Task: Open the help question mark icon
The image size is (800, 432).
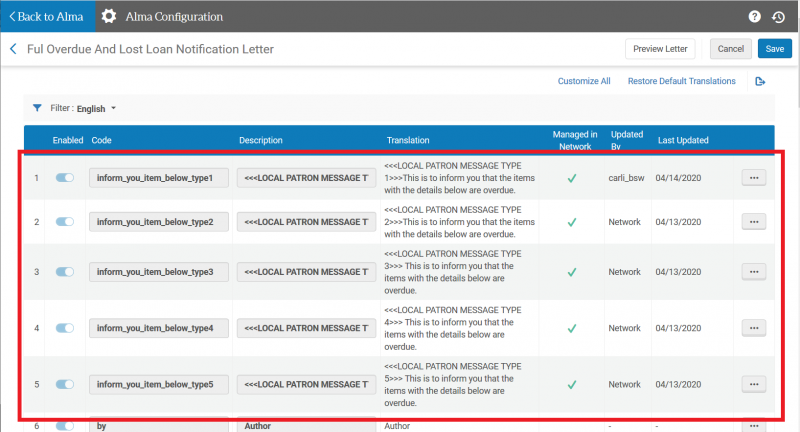Action: point(755,17)
